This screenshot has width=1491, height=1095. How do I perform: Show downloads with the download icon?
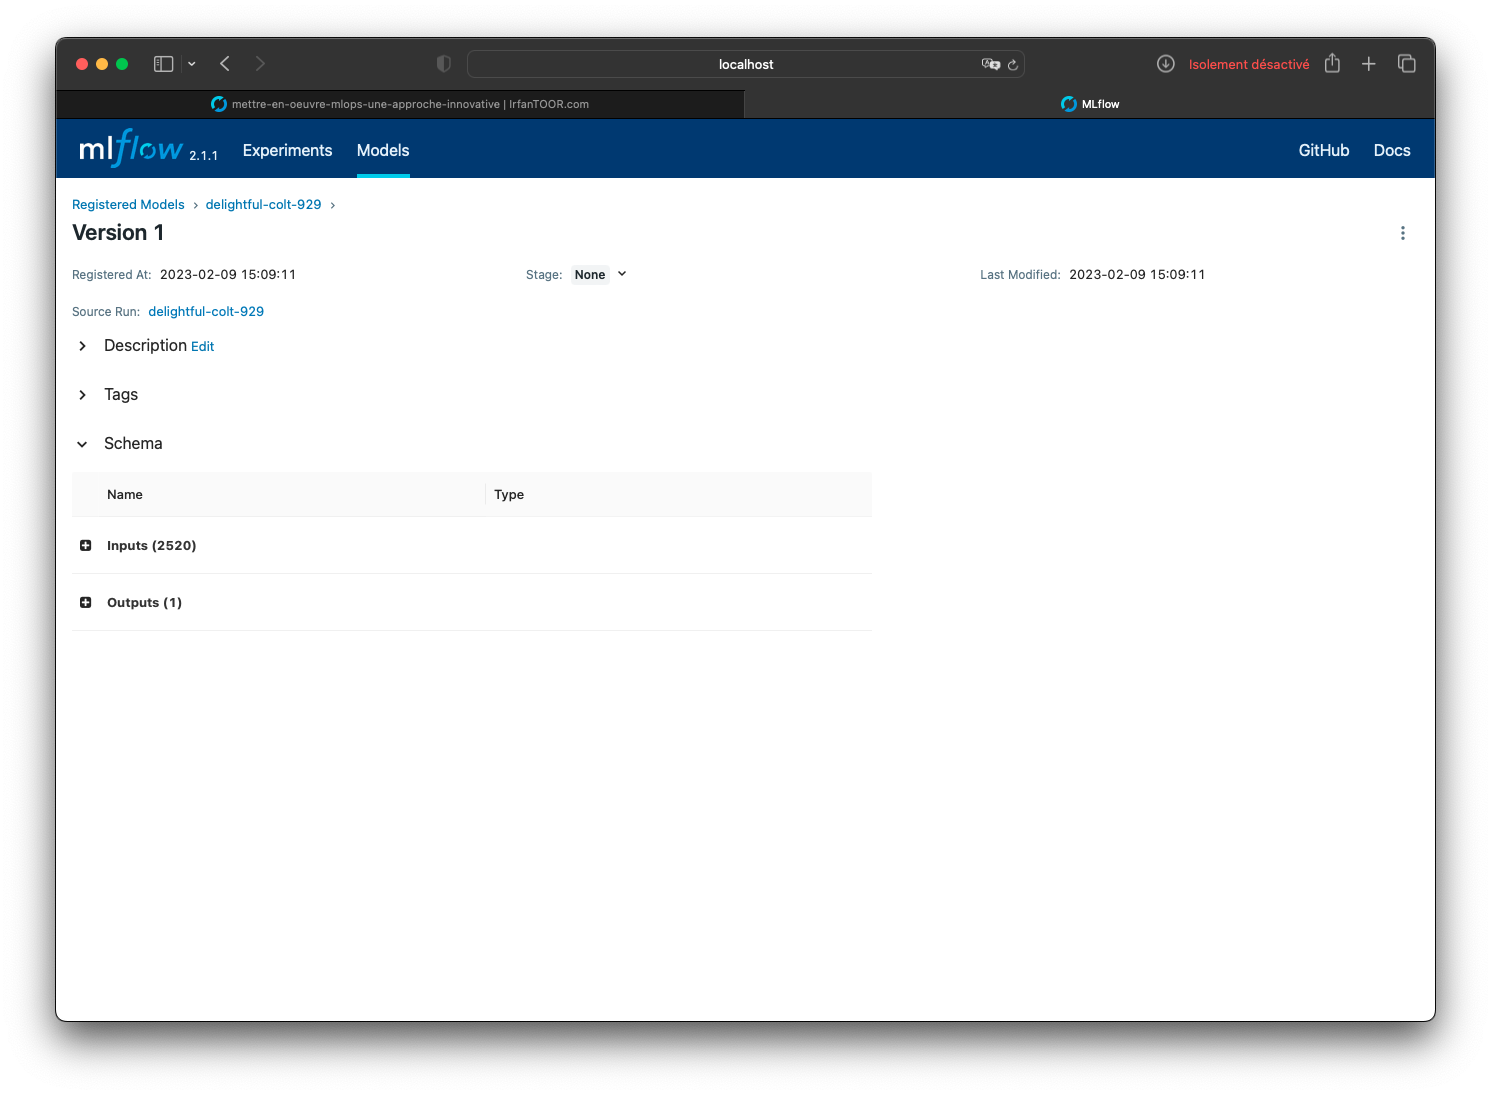(x=1166, y=64)
